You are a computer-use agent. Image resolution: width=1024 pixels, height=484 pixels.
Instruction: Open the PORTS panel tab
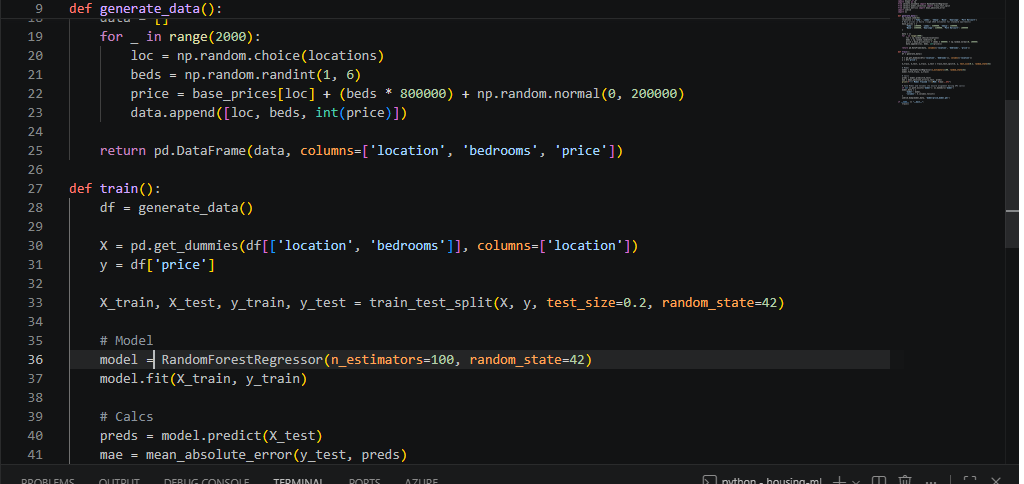pos(364,482)
